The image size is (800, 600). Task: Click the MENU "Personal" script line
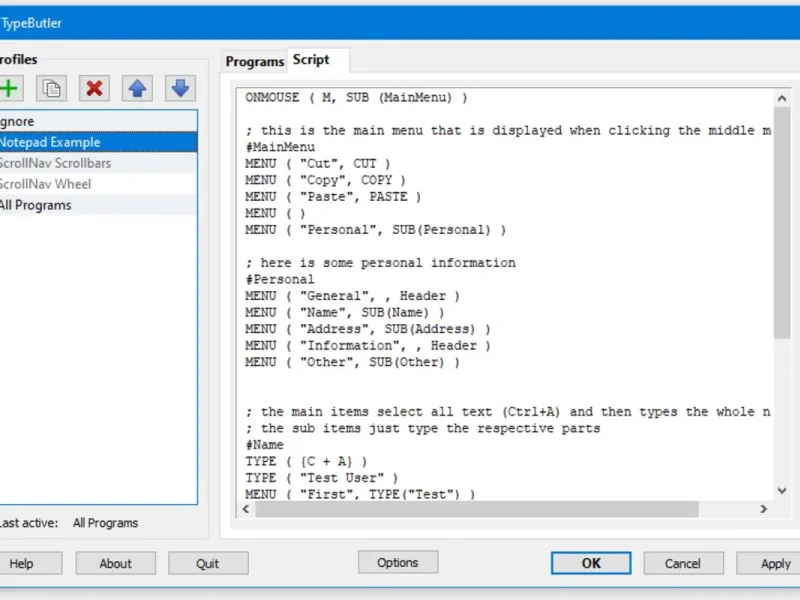click(376, 230)
